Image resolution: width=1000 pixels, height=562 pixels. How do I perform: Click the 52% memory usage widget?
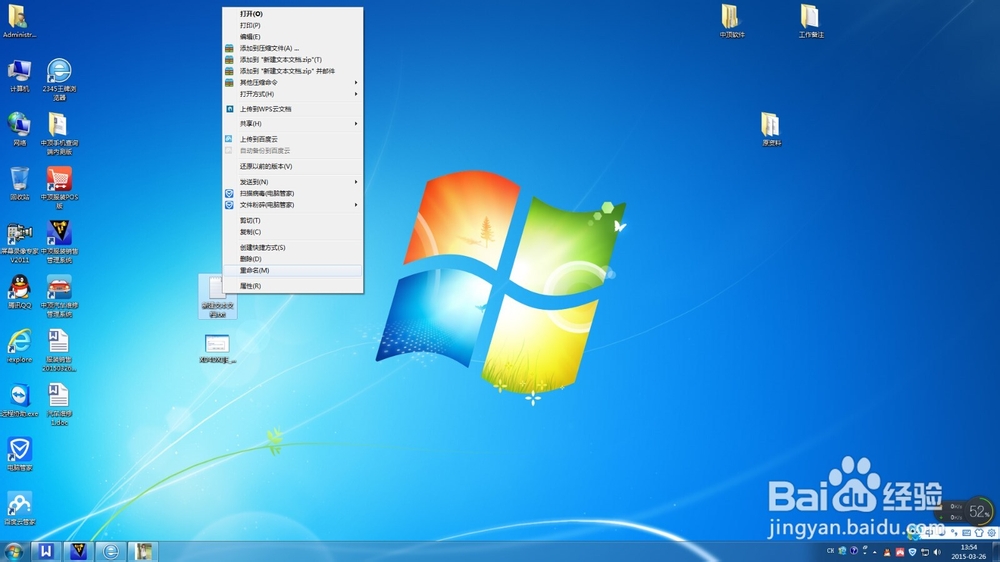(x=978, y=511)
